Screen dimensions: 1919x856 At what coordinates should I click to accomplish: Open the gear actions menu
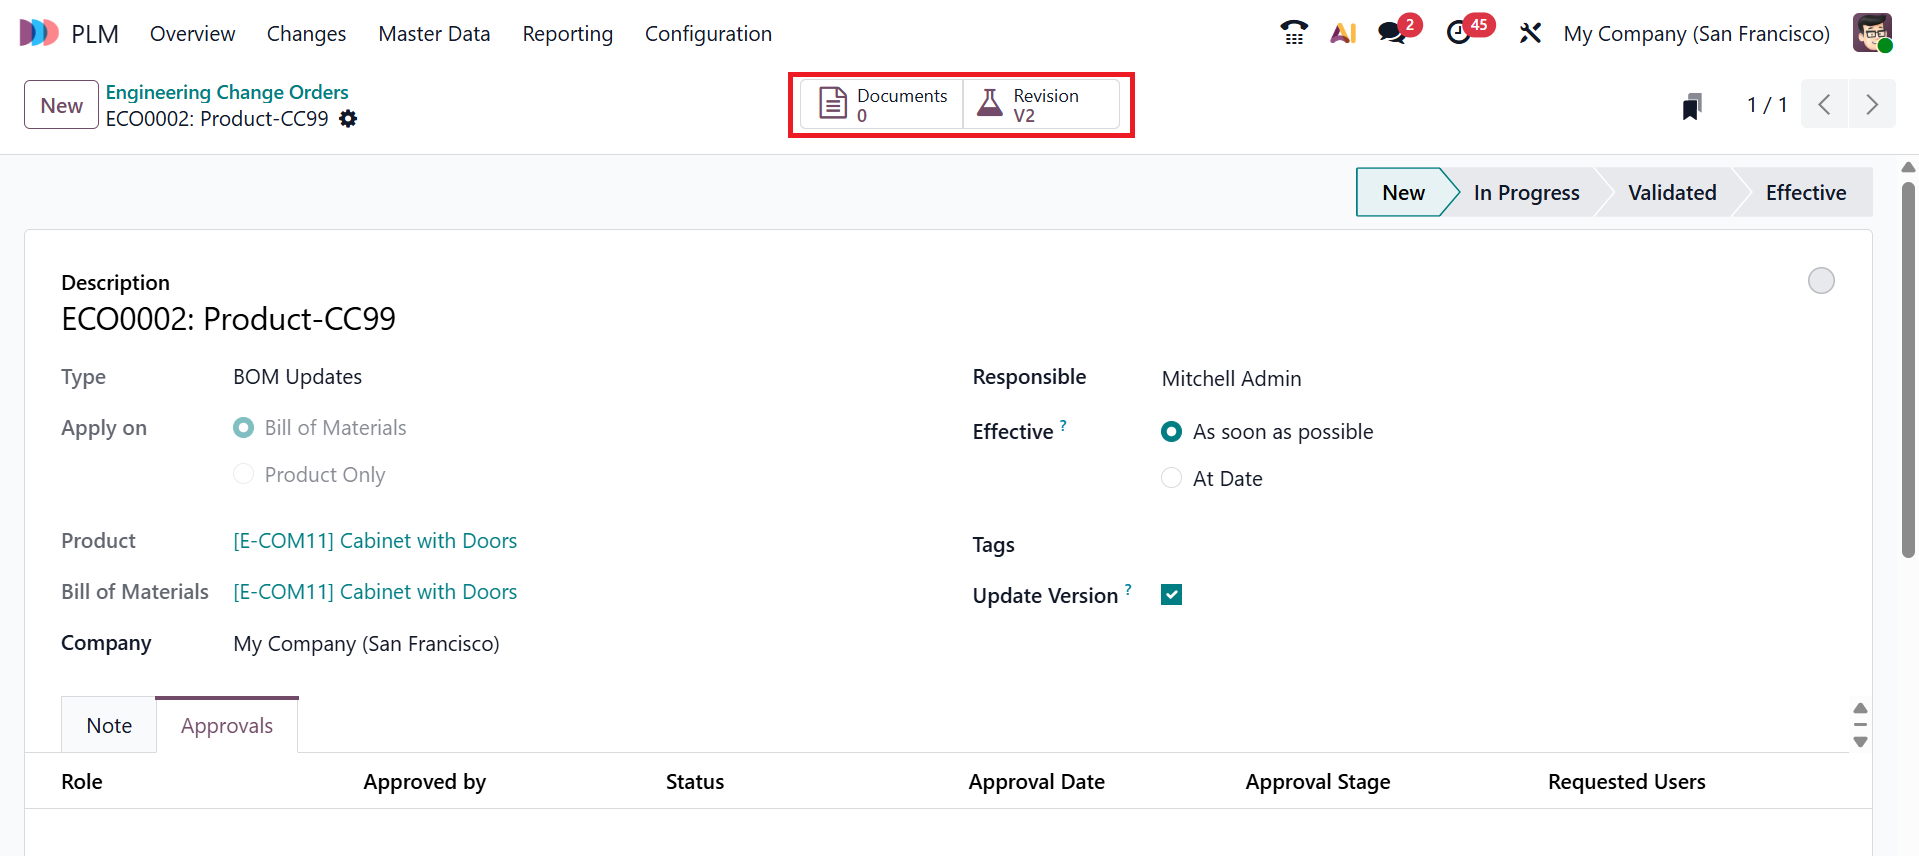pos(348,119)
